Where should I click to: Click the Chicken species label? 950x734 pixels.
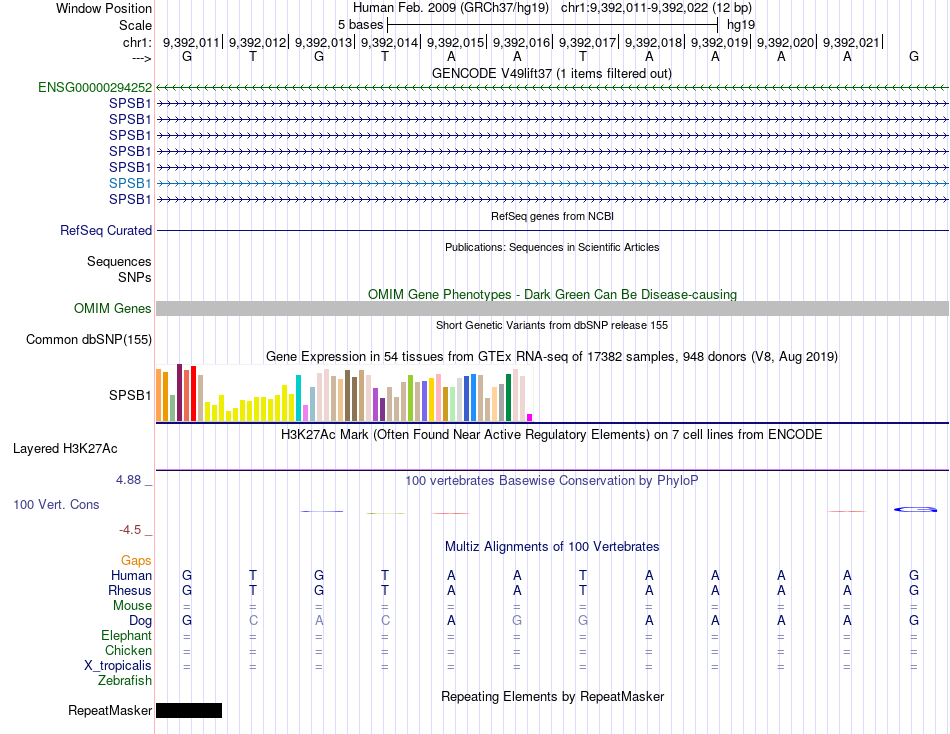tap(128, 650)
